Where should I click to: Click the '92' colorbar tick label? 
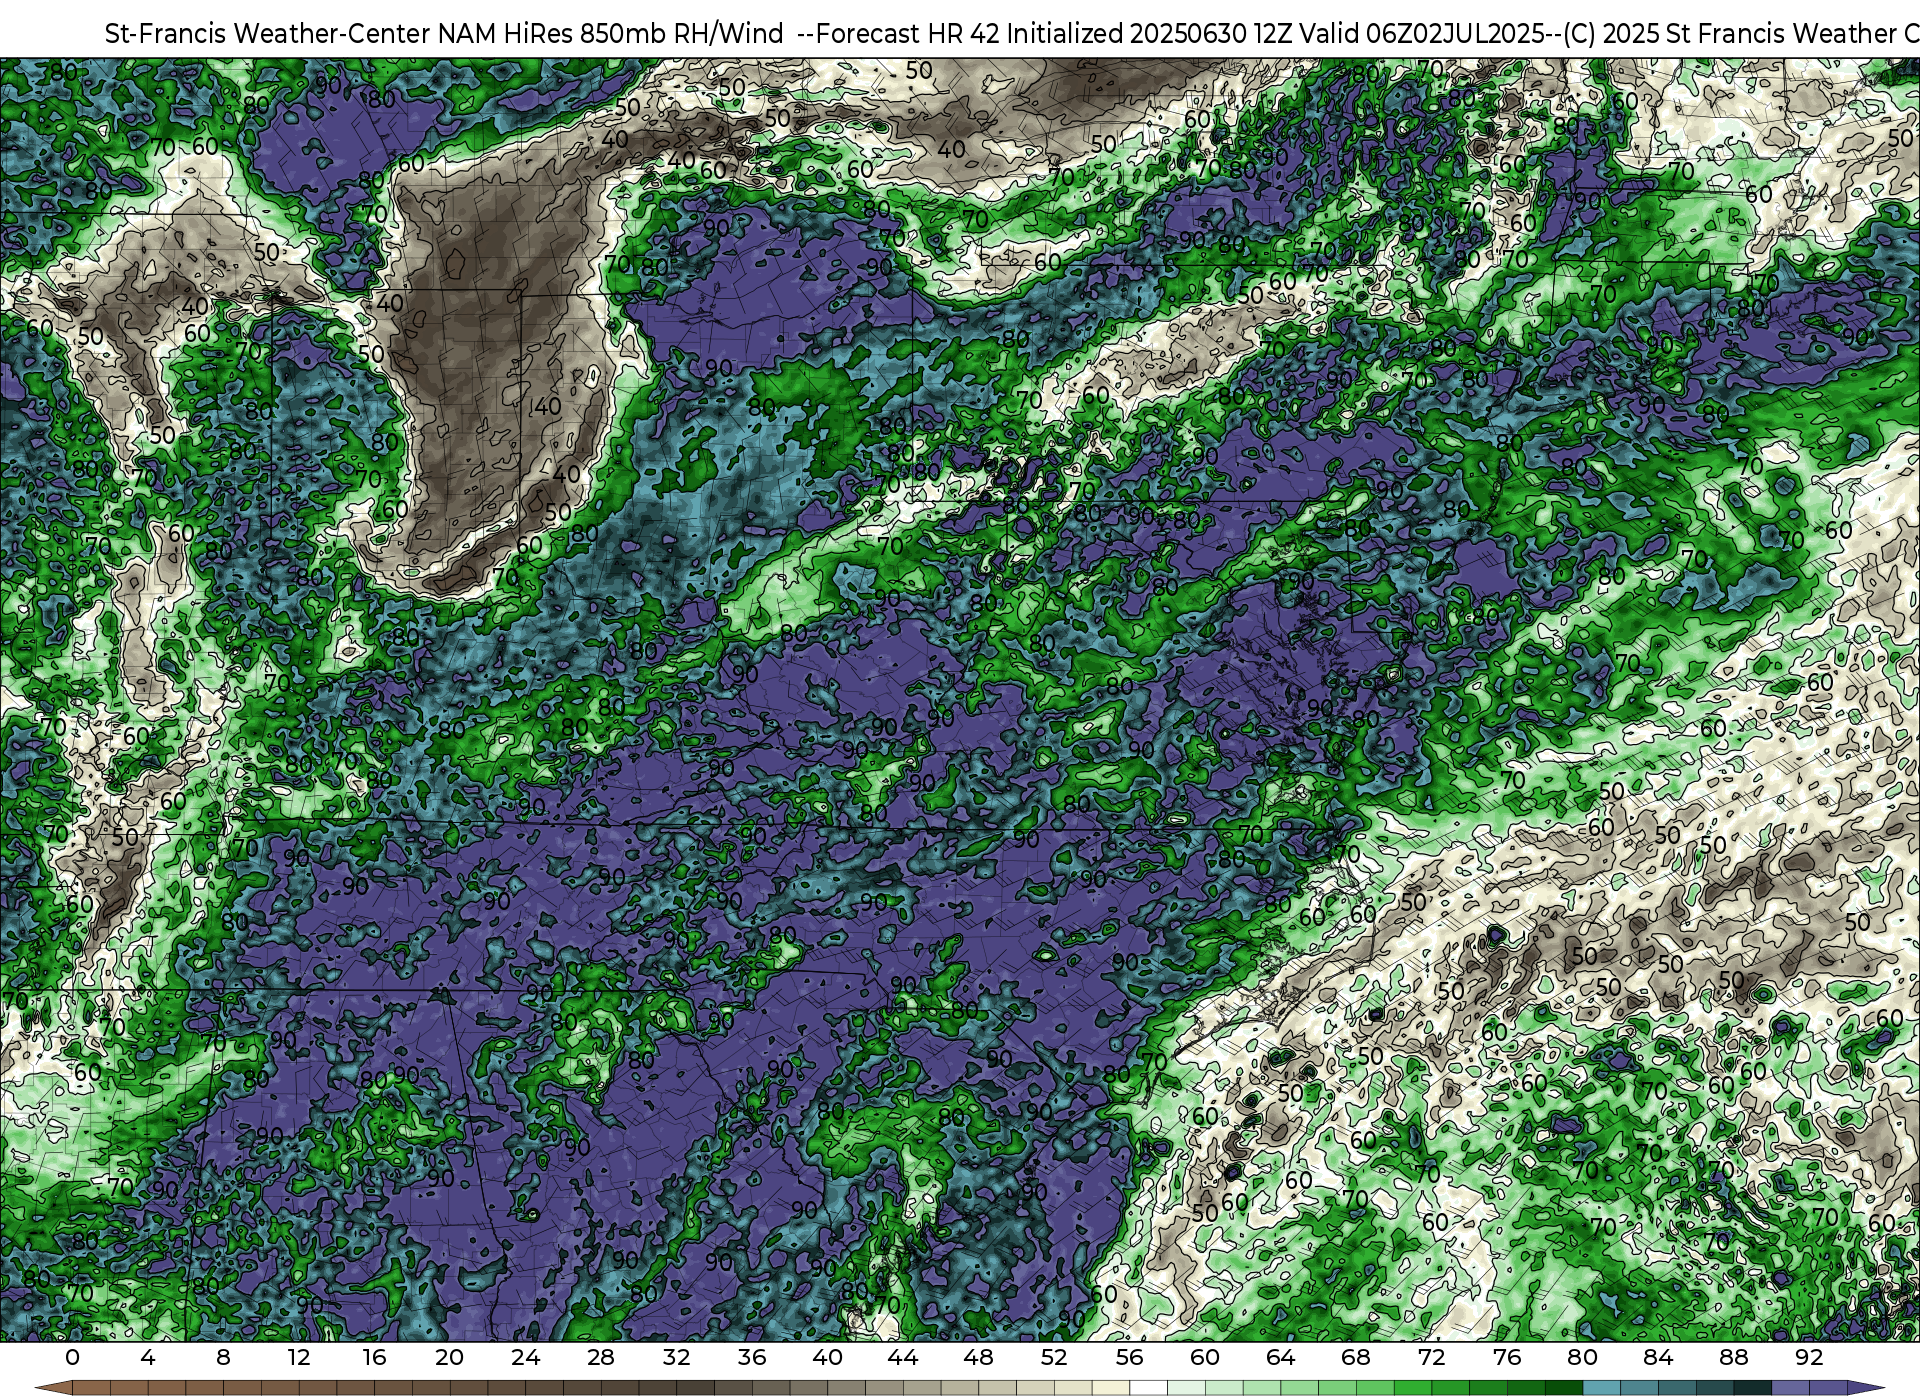[x=1809, y=1357]
